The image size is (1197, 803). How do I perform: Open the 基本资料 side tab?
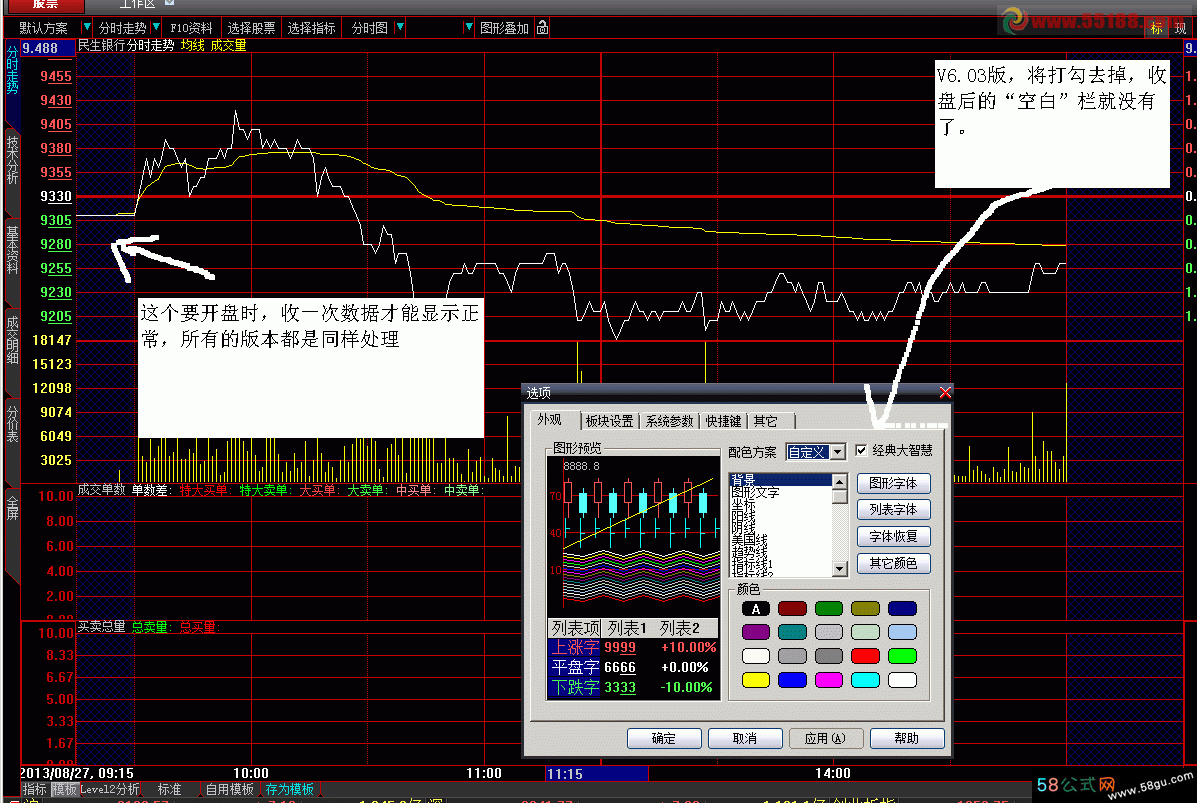[x=12, y=249]
